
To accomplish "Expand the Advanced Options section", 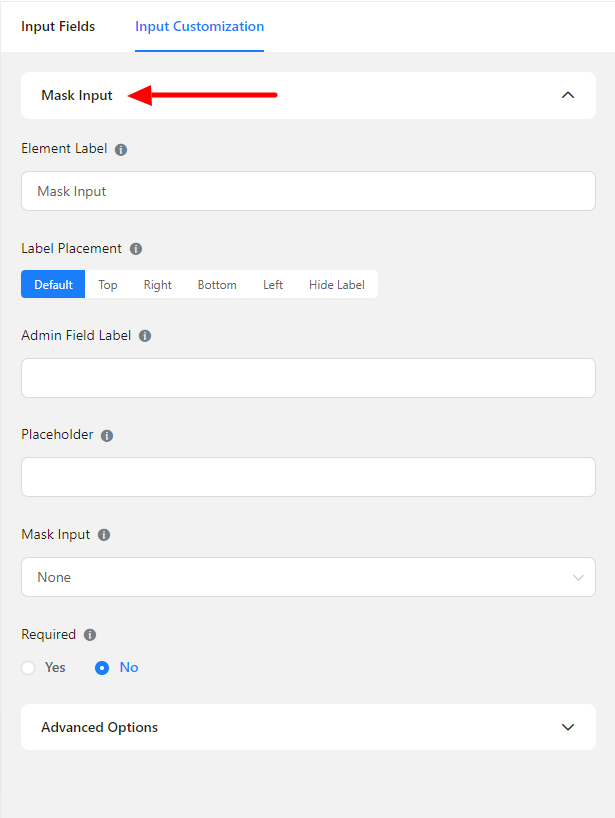I will (x=568, y=727).
